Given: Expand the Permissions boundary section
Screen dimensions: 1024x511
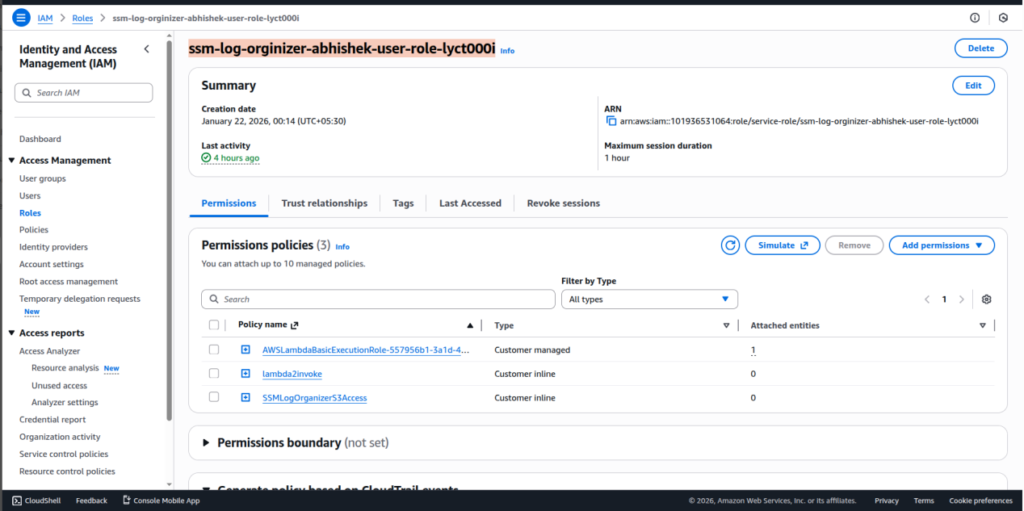Looking at the screenshot, I should [206, 443].
